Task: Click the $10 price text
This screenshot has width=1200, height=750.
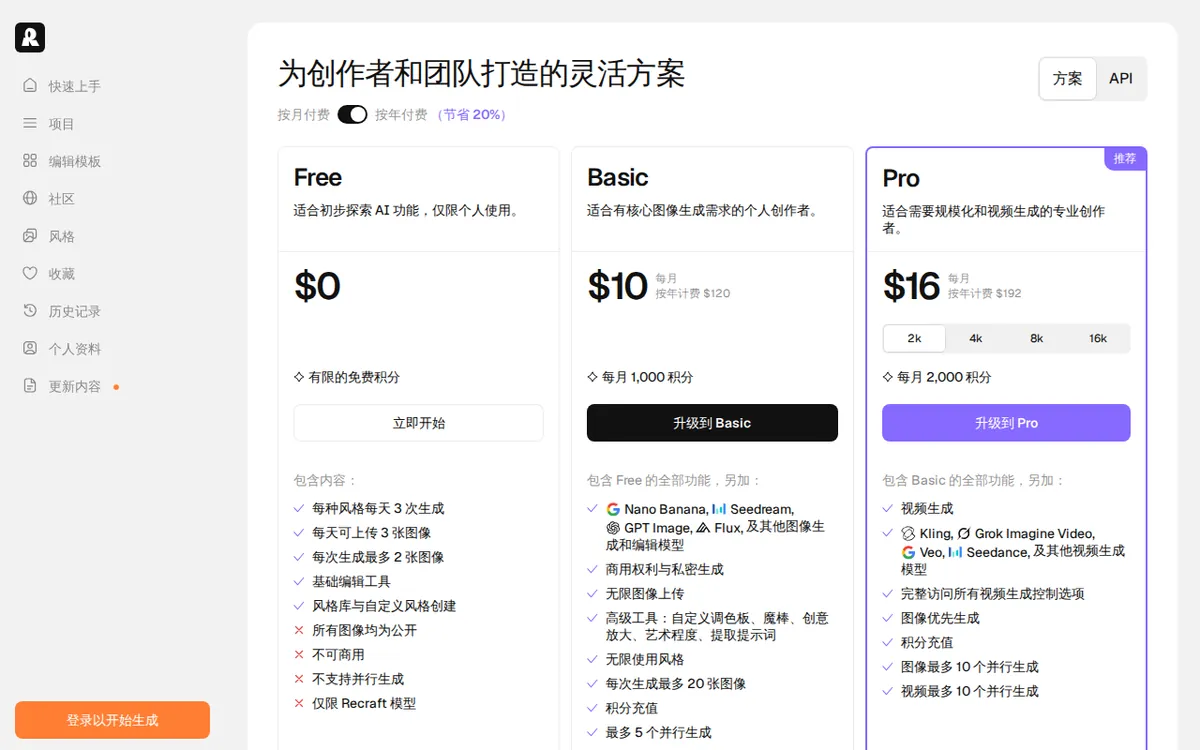Action: tap(617, 286)
